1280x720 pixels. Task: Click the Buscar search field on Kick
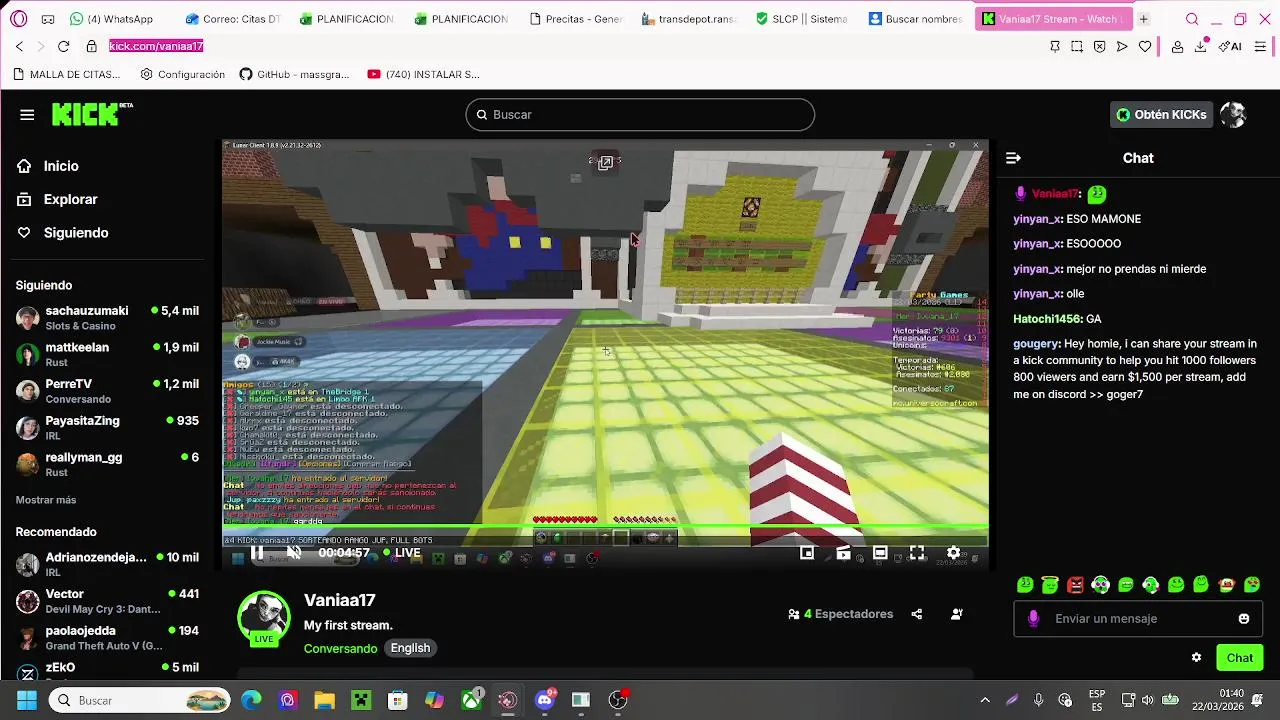click(640, 114)
